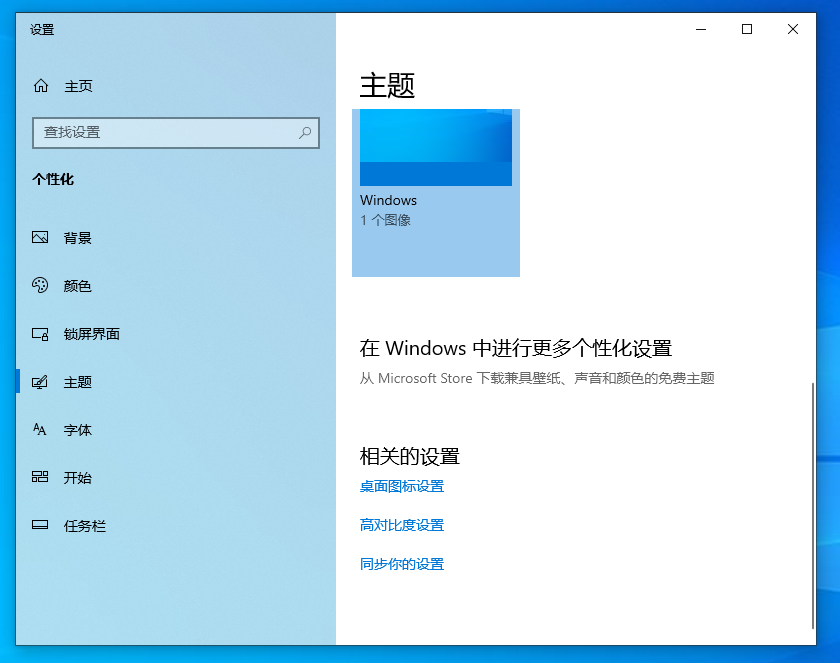Viewport: 840px width, 663px height.
Task: Focus the 查找设置 search field
Action: coord(176,133)
